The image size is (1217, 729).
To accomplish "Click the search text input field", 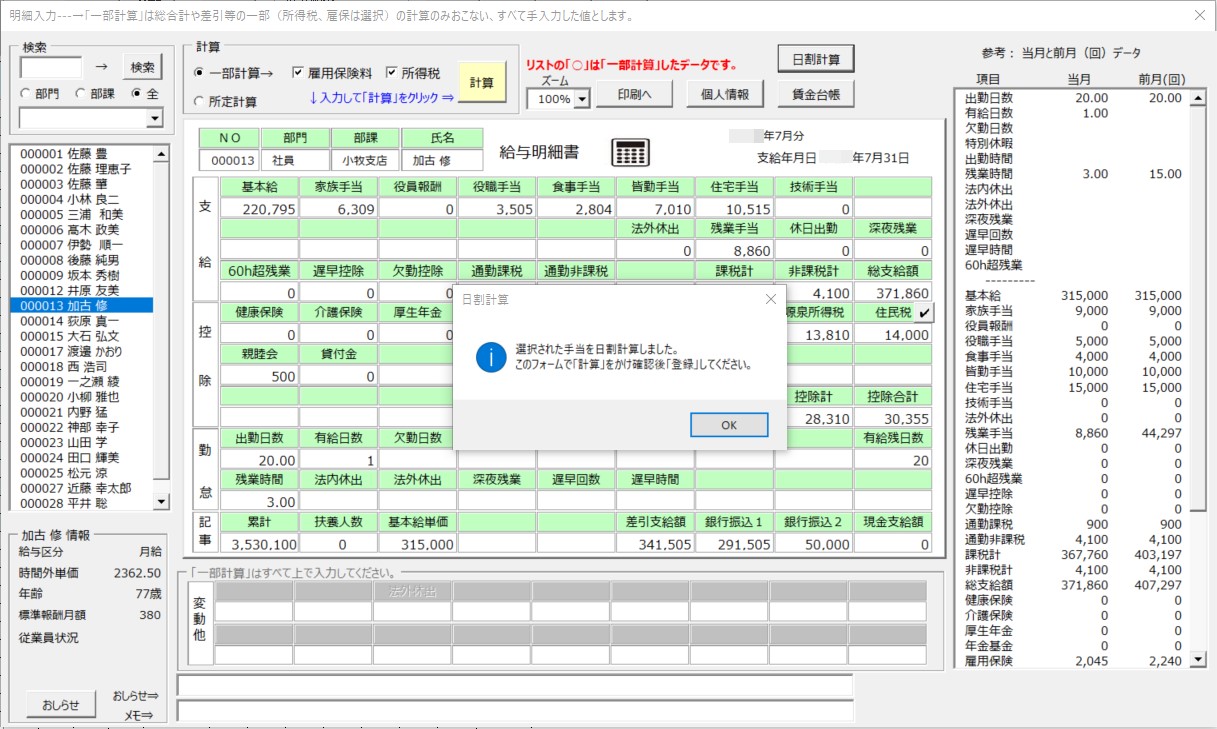I will coord(51,67).
